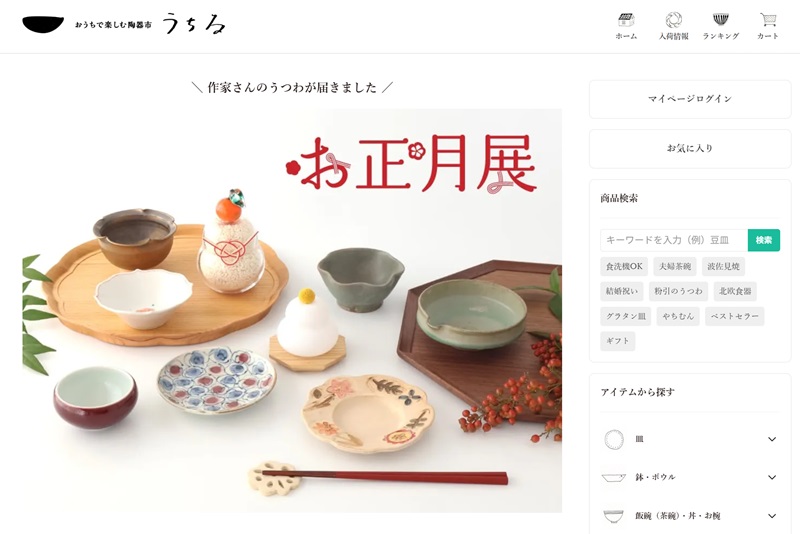Select the plate (皿) category icon
Screen dimensions: 800x534
(x=614, y=439)
